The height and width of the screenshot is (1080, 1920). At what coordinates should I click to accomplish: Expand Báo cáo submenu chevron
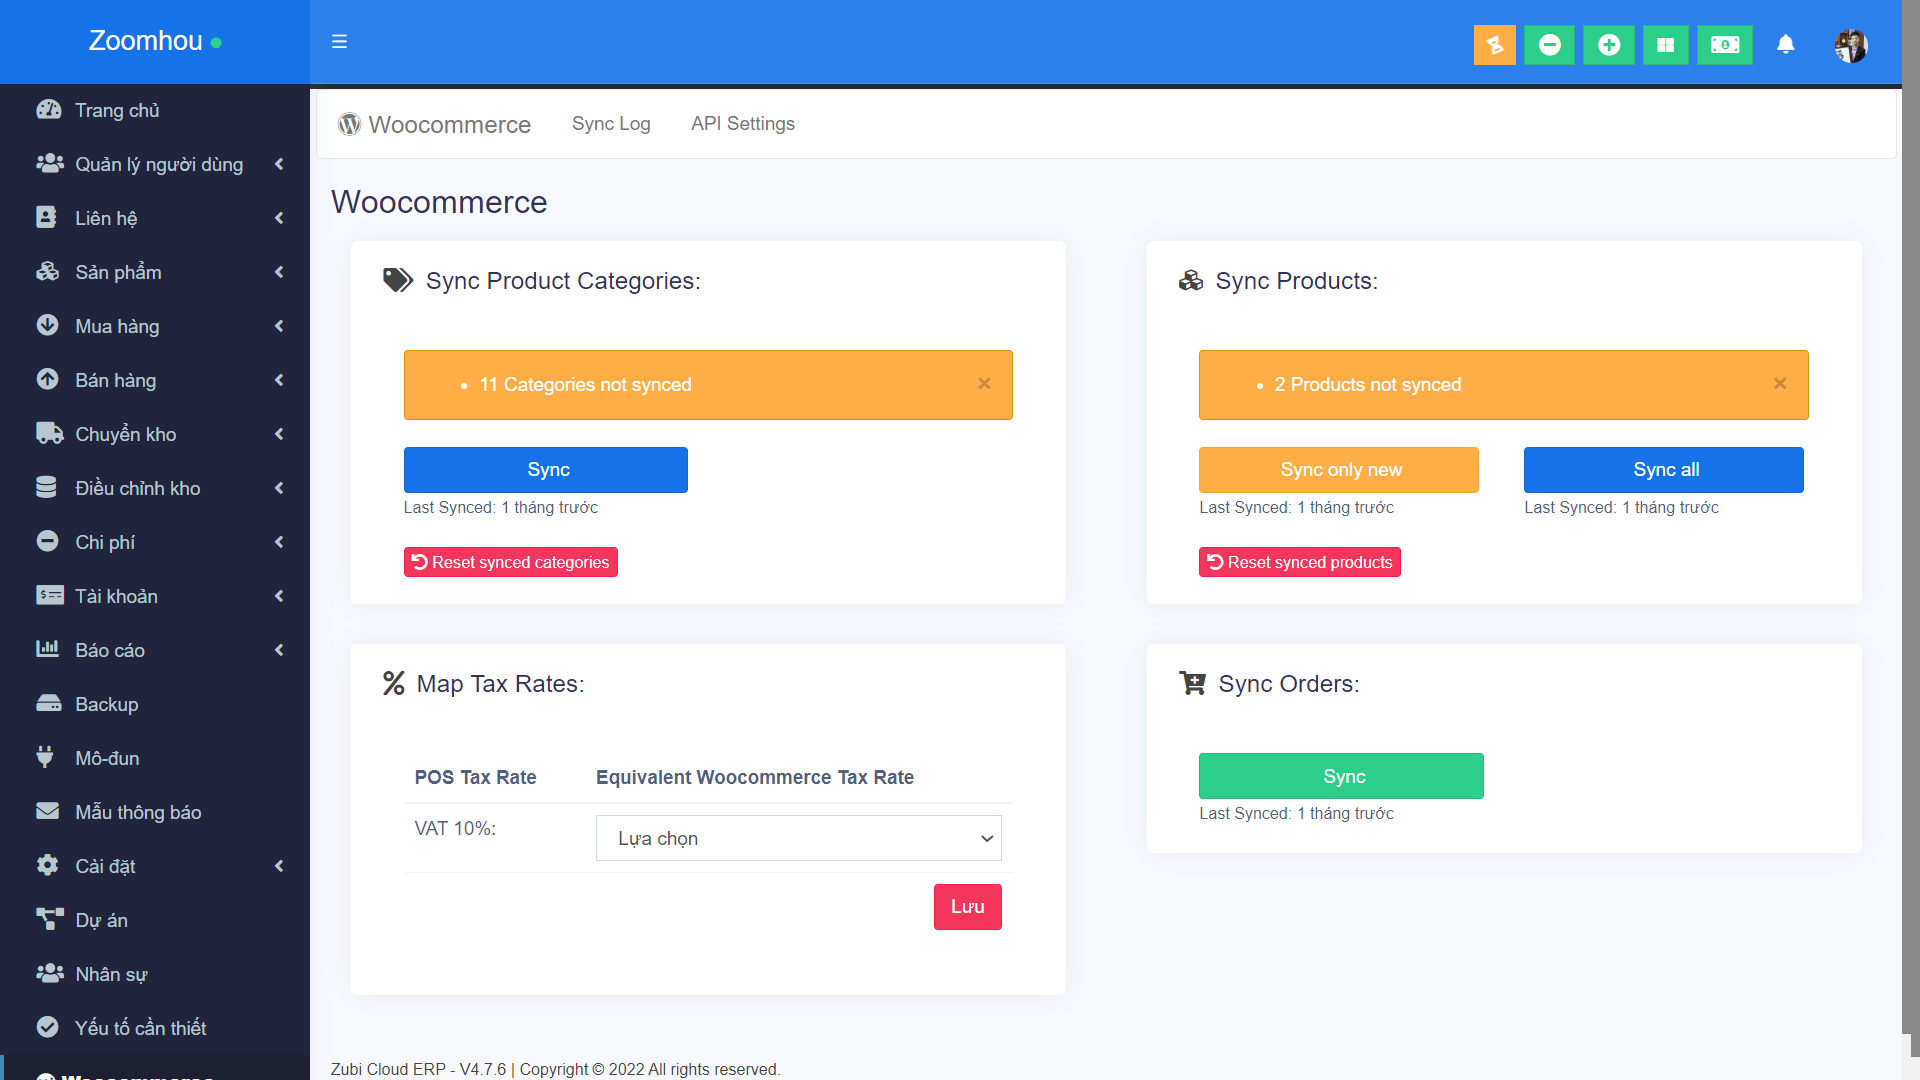pos(279,650)
